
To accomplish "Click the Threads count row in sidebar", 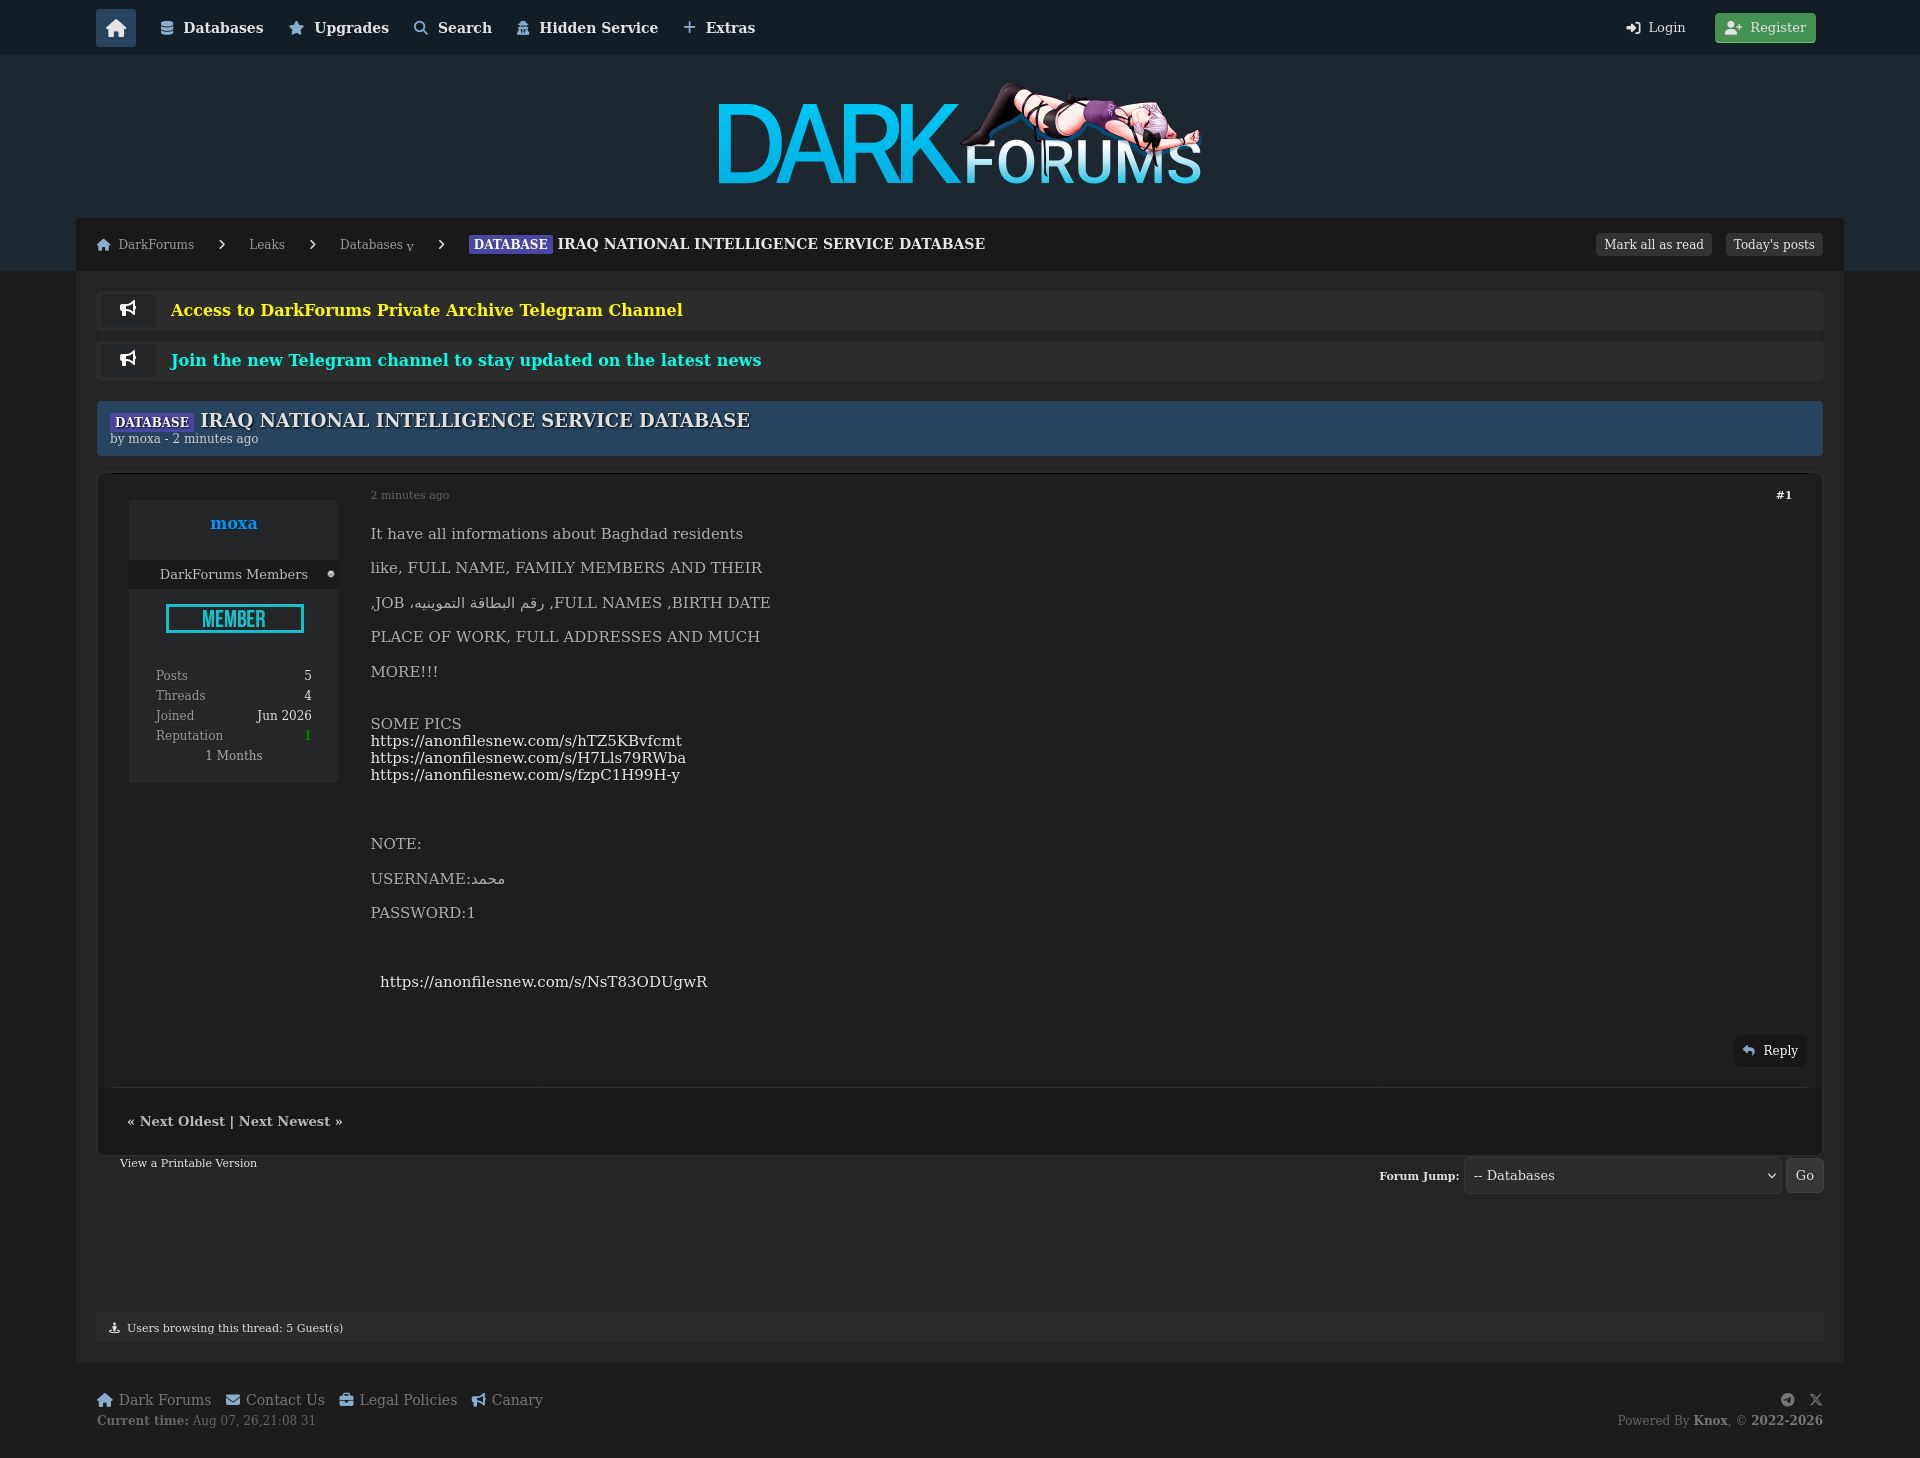I will [x=234, y=696].
